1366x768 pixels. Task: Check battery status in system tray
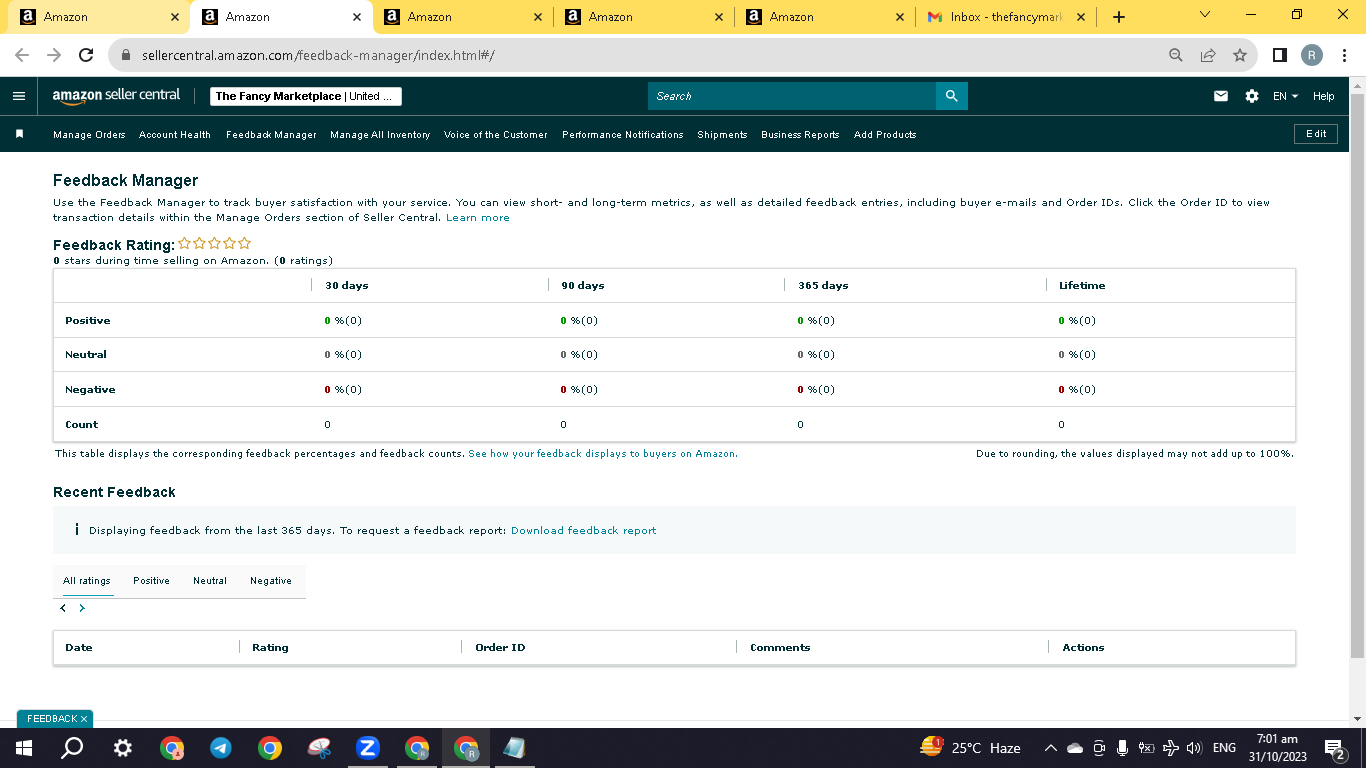1147,748
